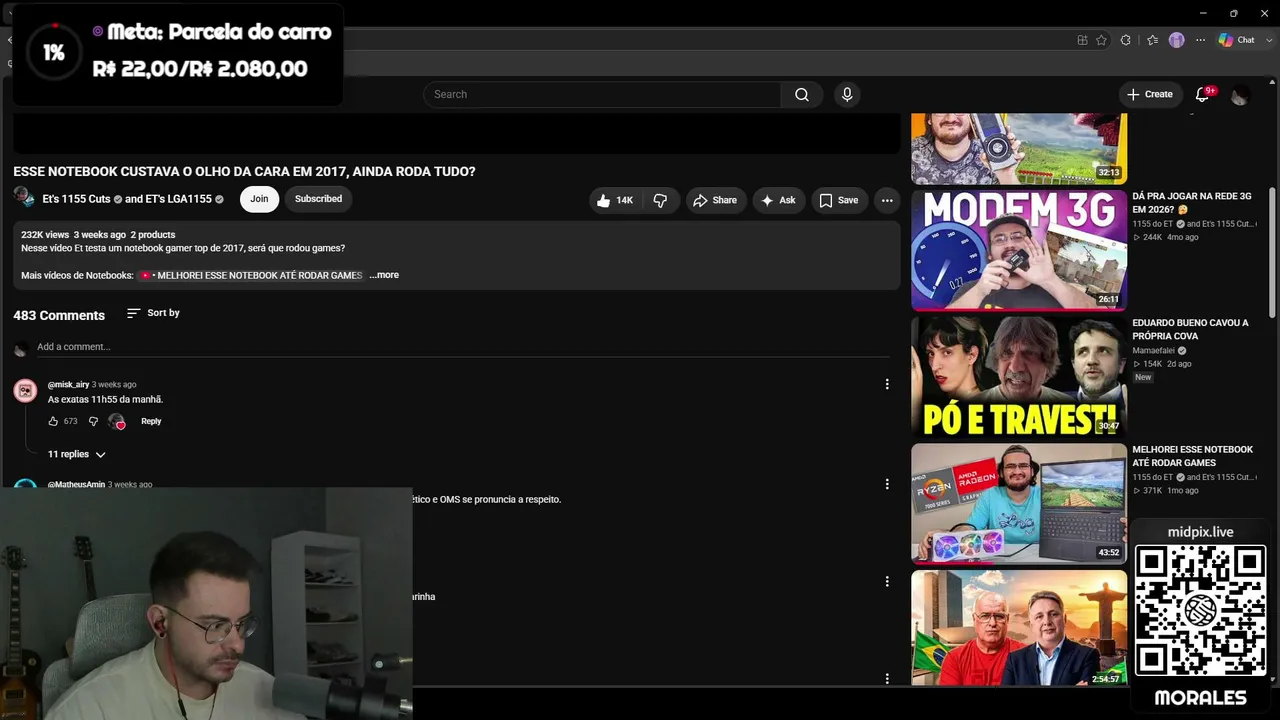The height and width of the screenshot is (720, 1280).
Task: Expand the 11 replies thread
Action: (x=76, y=454)
